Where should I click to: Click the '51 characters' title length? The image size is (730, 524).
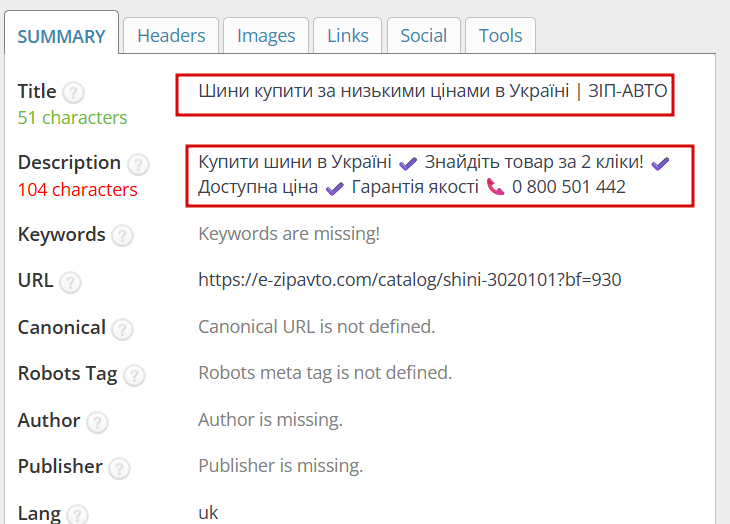pyautogui.click(x=72, y=118)
